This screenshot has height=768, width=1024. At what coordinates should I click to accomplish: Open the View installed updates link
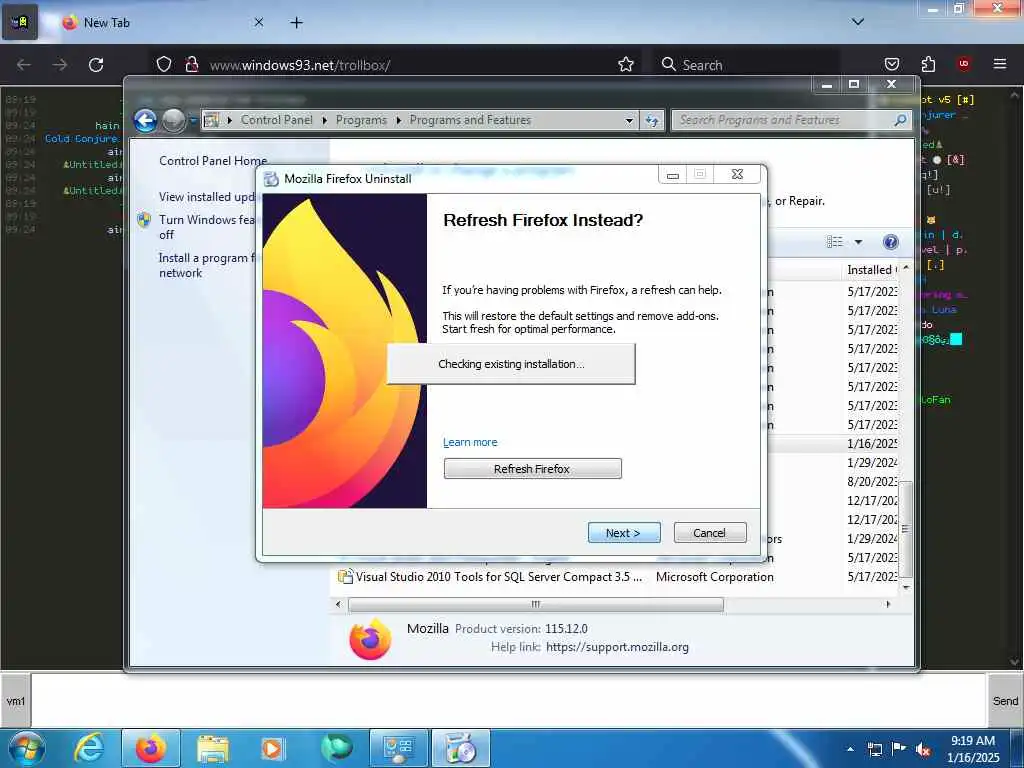click(x=206, y=197)
